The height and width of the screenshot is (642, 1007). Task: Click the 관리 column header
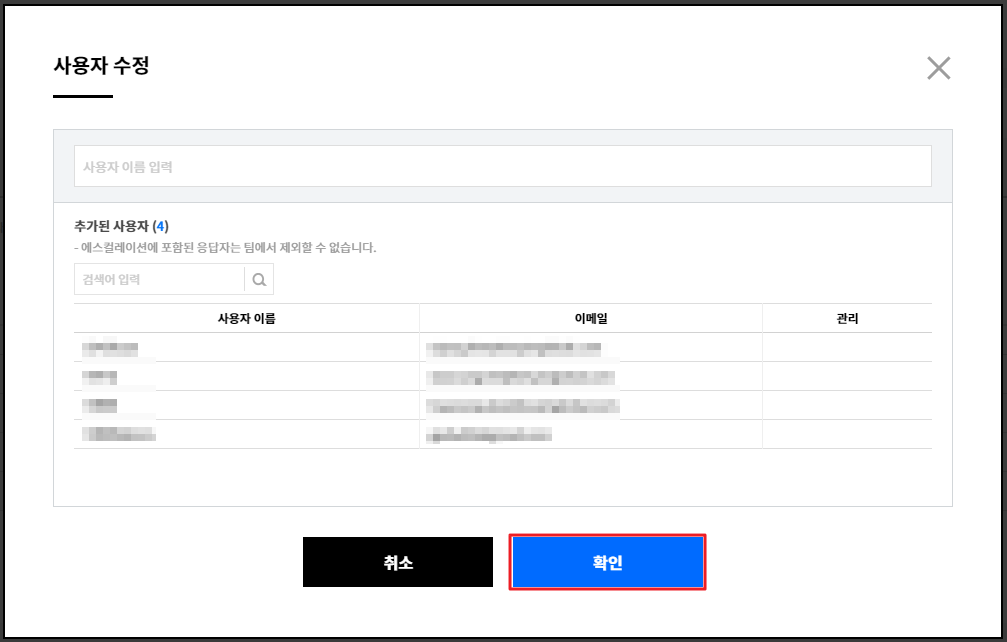coord(846,318)
